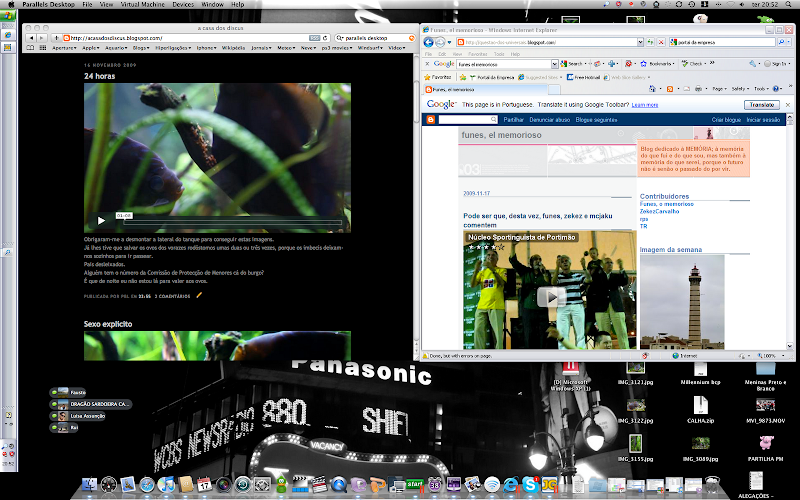Open the Devices menu in Parallels Desktop
The image size is (800, 500).
[183, 4]
